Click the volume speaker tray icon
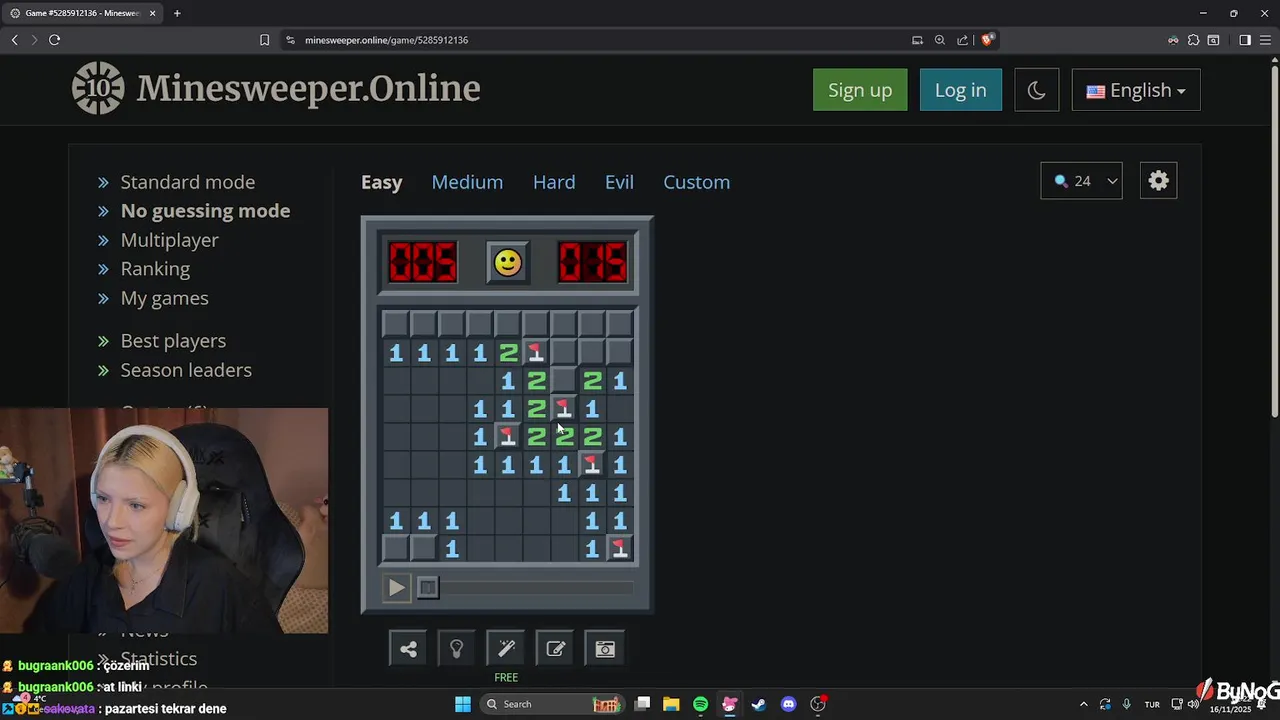1280x720 pixels. click(x=1193, y=704)
